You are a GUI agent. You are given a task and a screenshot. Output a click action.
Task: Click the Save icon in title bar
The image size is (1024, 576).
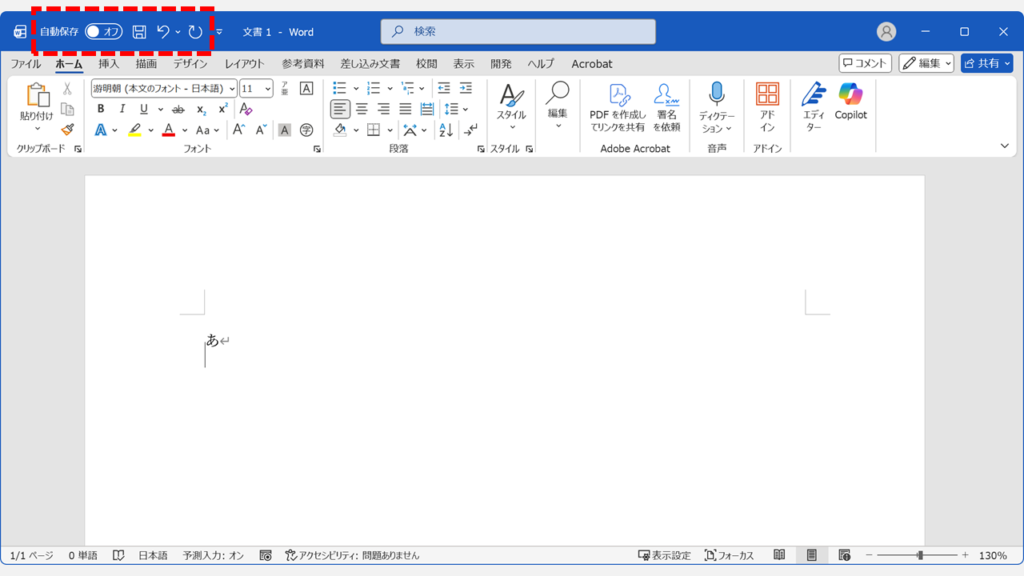pos(139,32)
